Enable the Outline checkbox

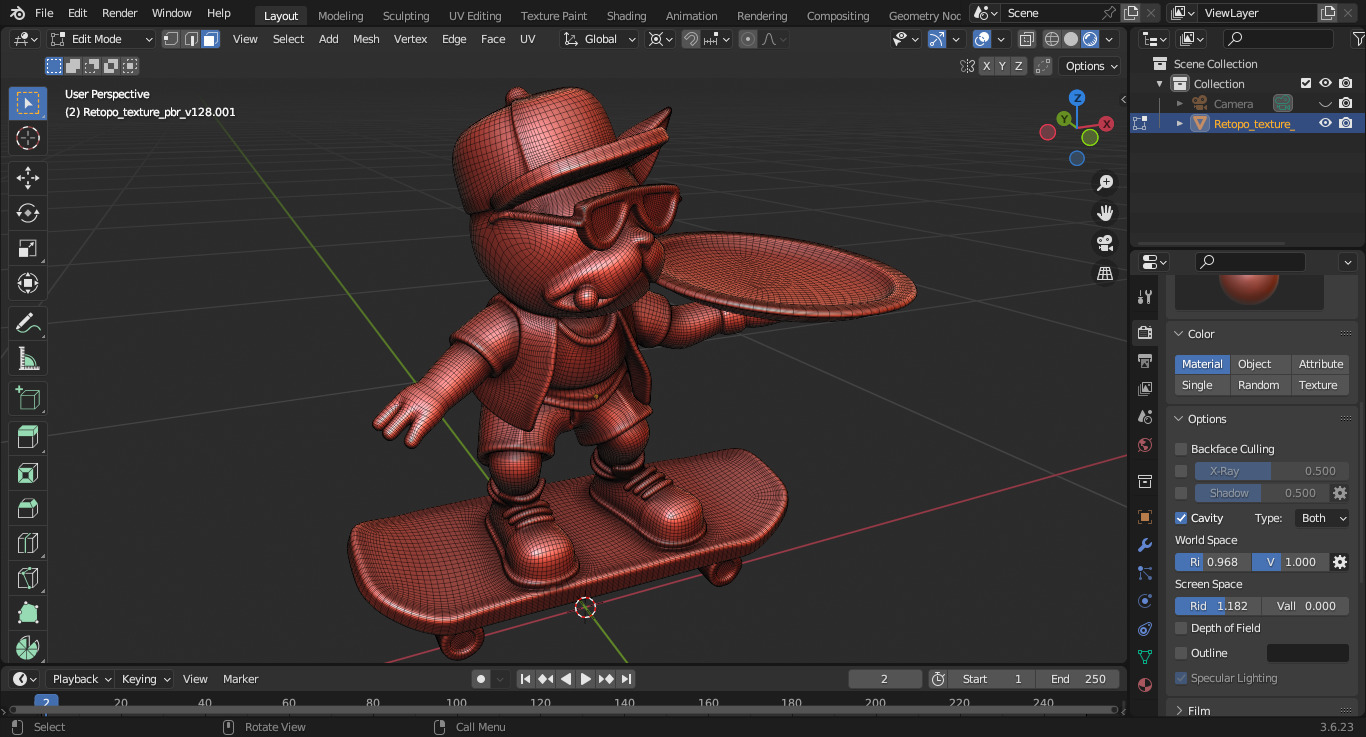tap(1181, 653)
